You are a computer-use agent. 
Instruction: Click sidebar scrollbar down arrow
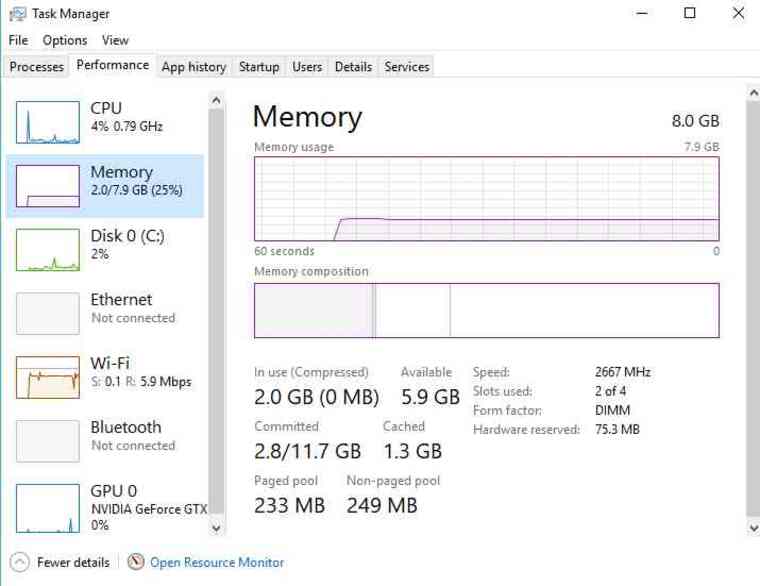pyautogui.click(x=216, y=528)
